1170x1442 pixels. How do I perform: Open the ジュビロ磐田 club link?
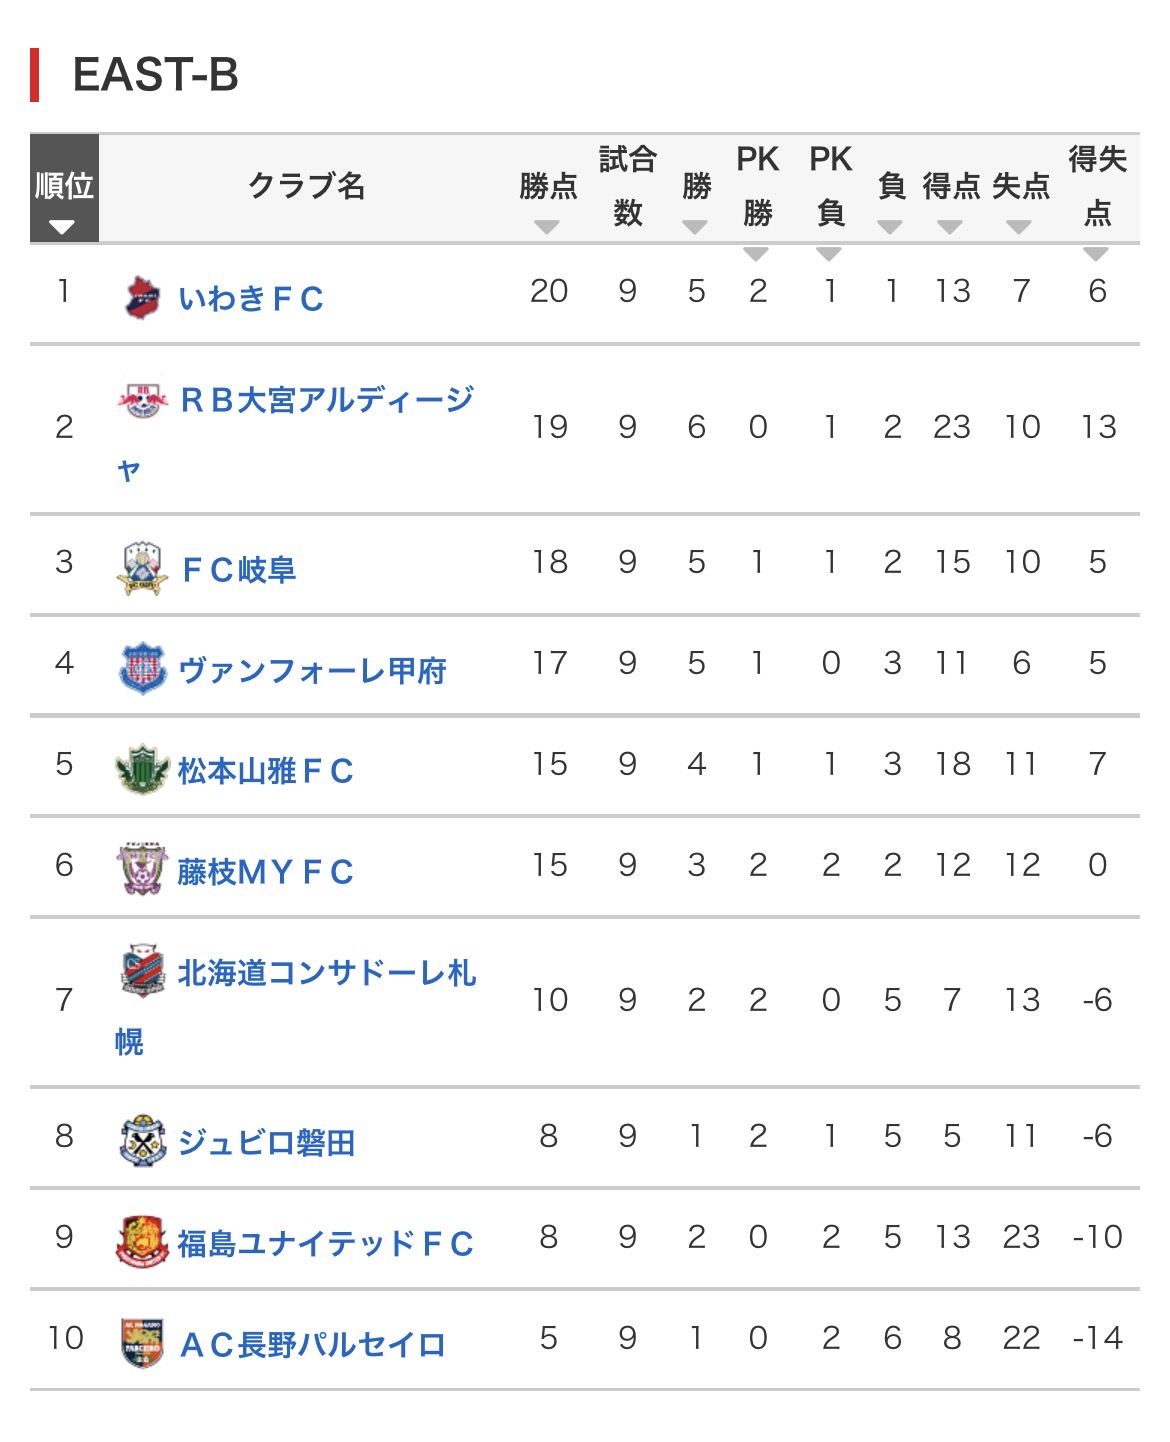266,1142
